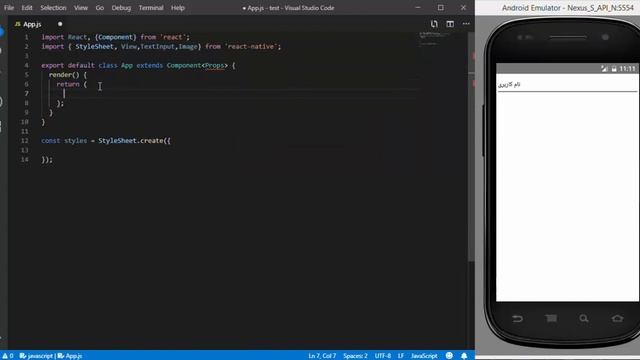Viewport: 640px width, 360px height.
Task: Click the underlined 'Props' identifier
Action: point(215,65)
